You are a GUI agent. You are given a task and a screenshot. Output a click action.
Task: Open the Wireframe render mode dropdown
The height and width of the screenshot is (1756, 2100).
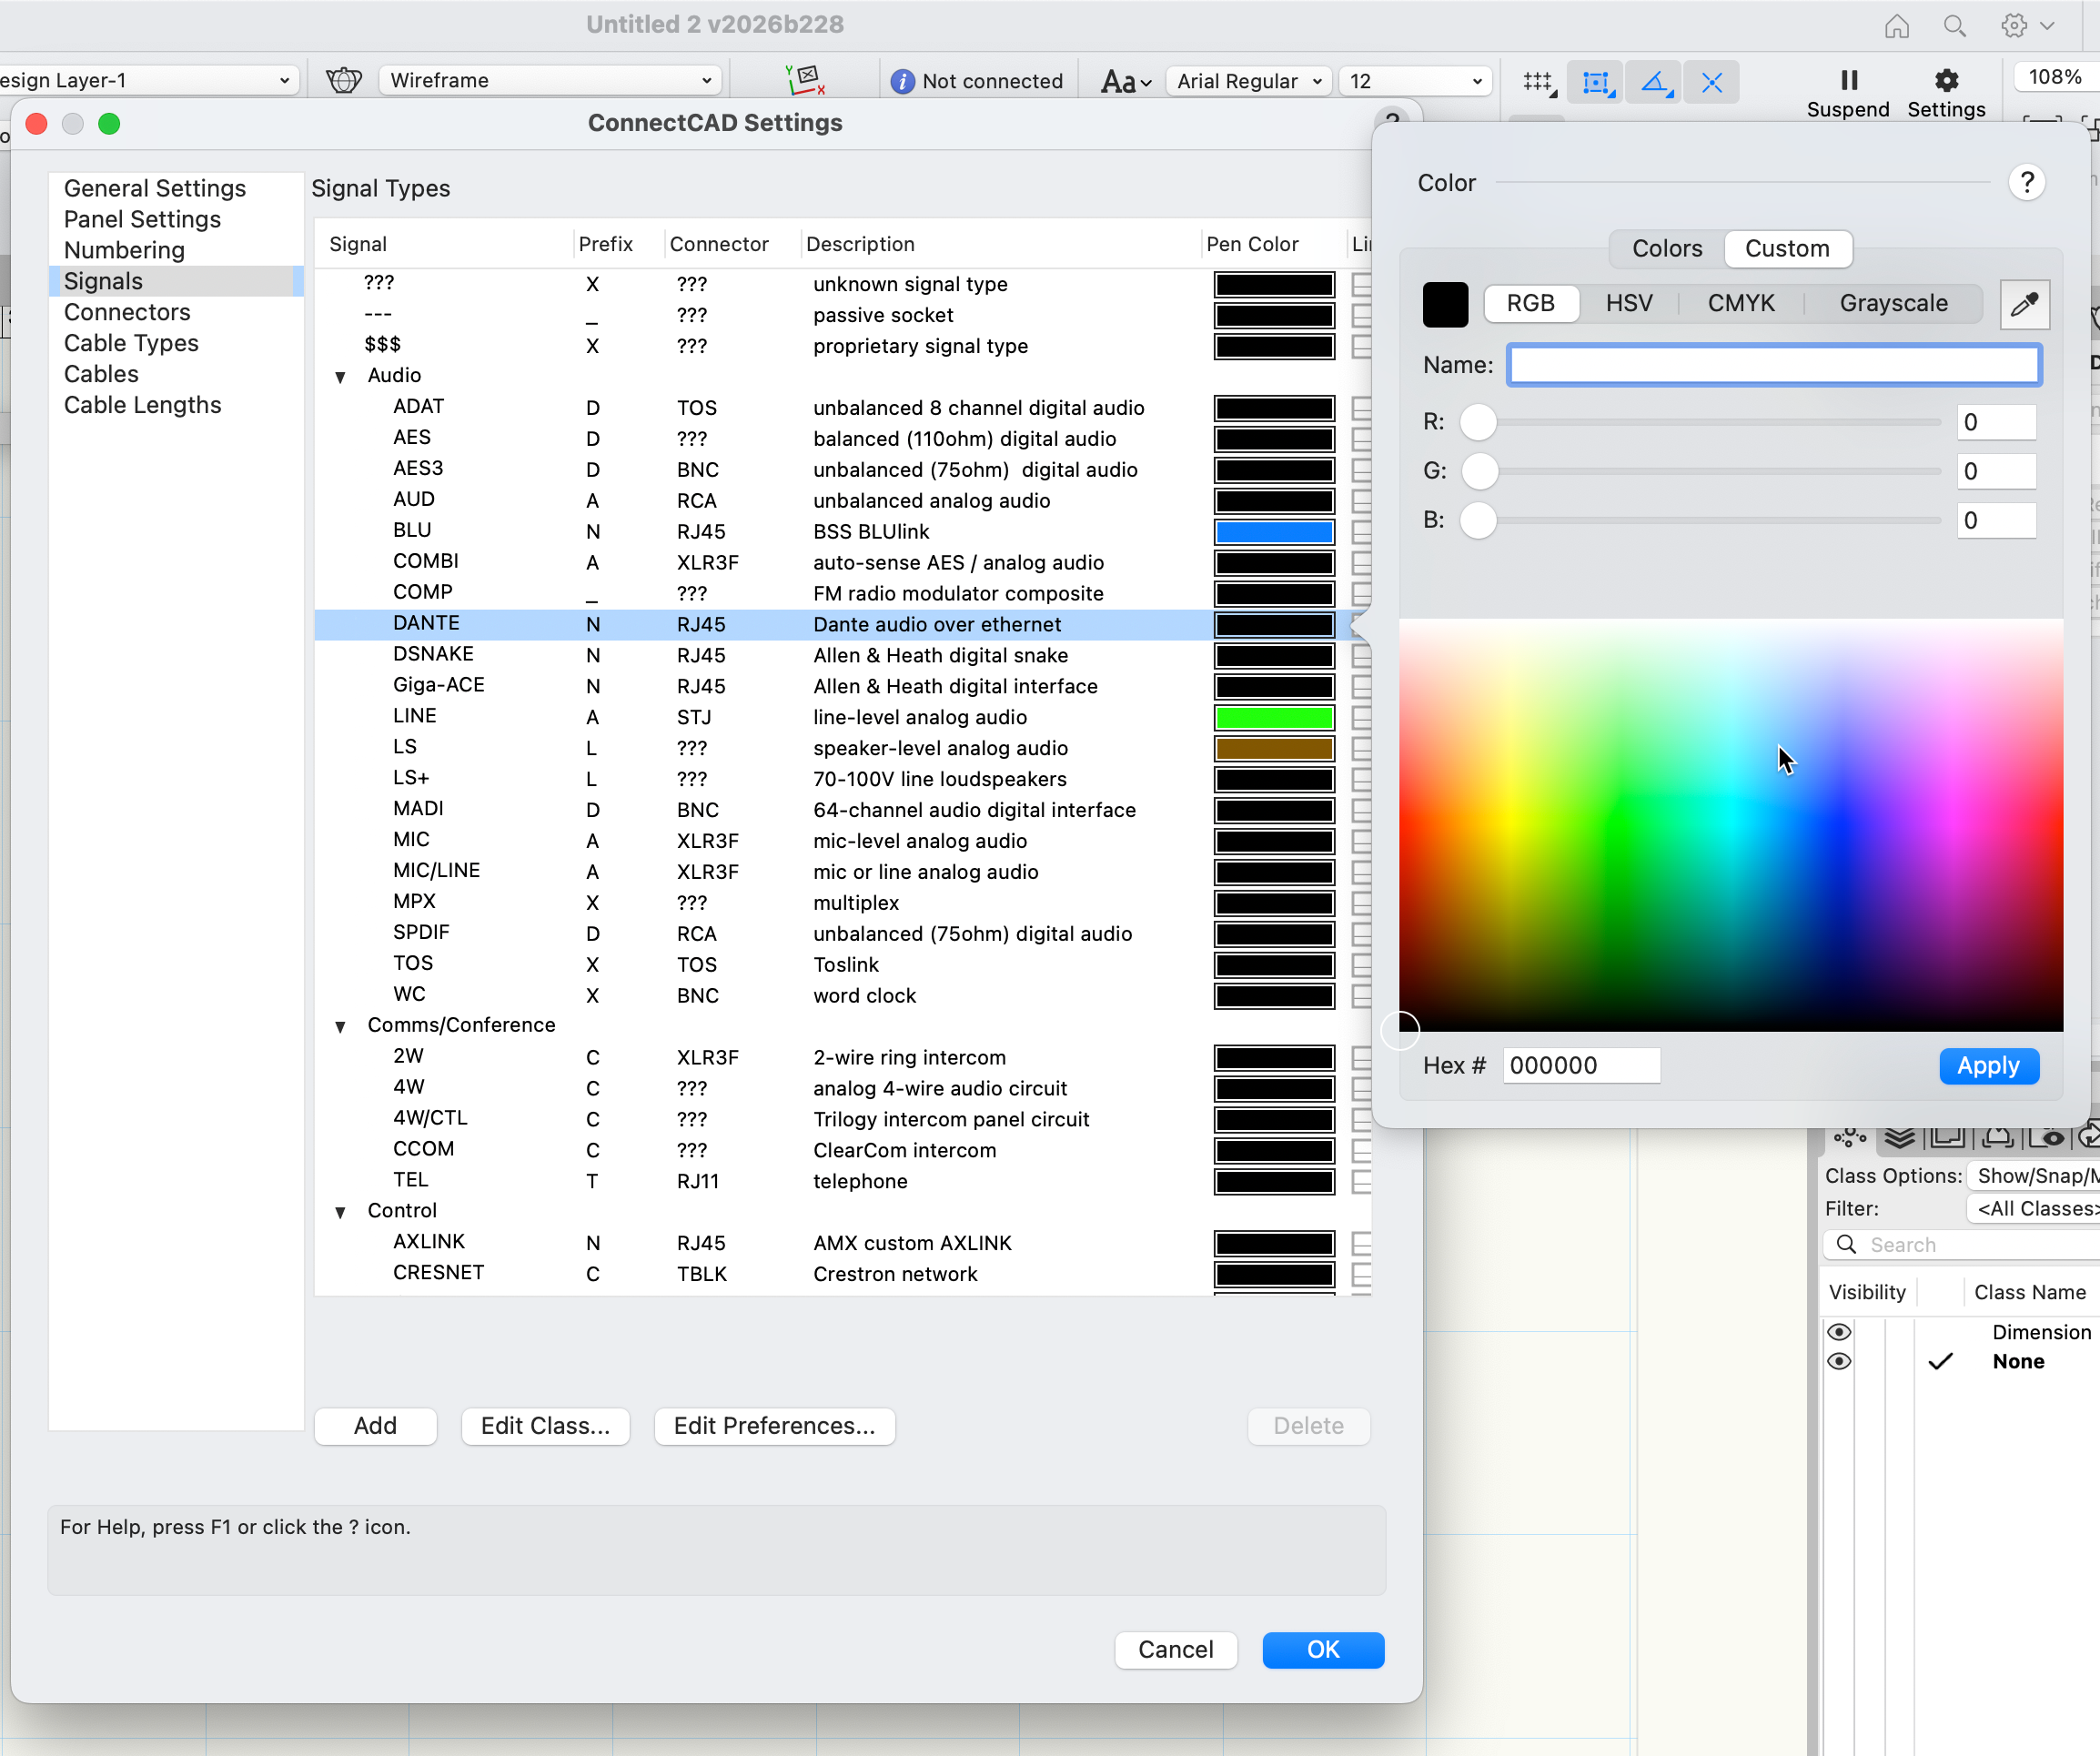(x=550, y=80)
